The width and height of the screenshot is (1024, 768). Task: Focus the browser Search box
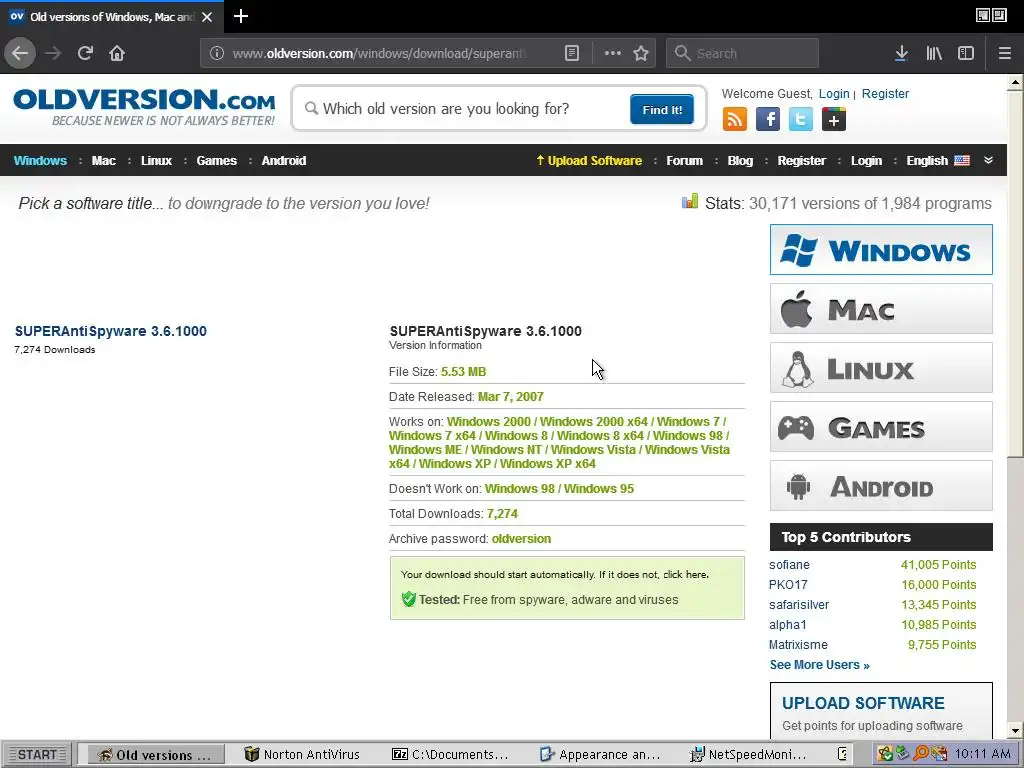coord(742,54)
